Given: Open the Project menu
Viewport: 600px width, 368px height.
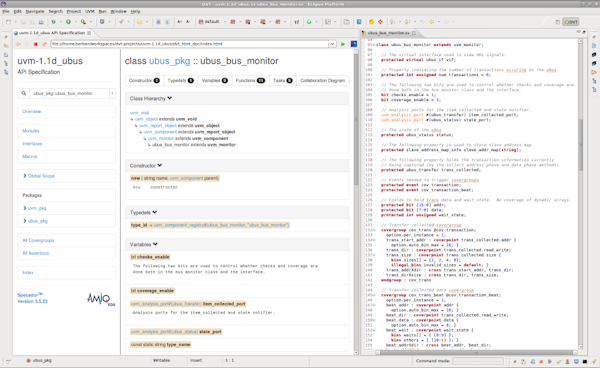Looking at the screenshot, I should [x=73, y=11].
